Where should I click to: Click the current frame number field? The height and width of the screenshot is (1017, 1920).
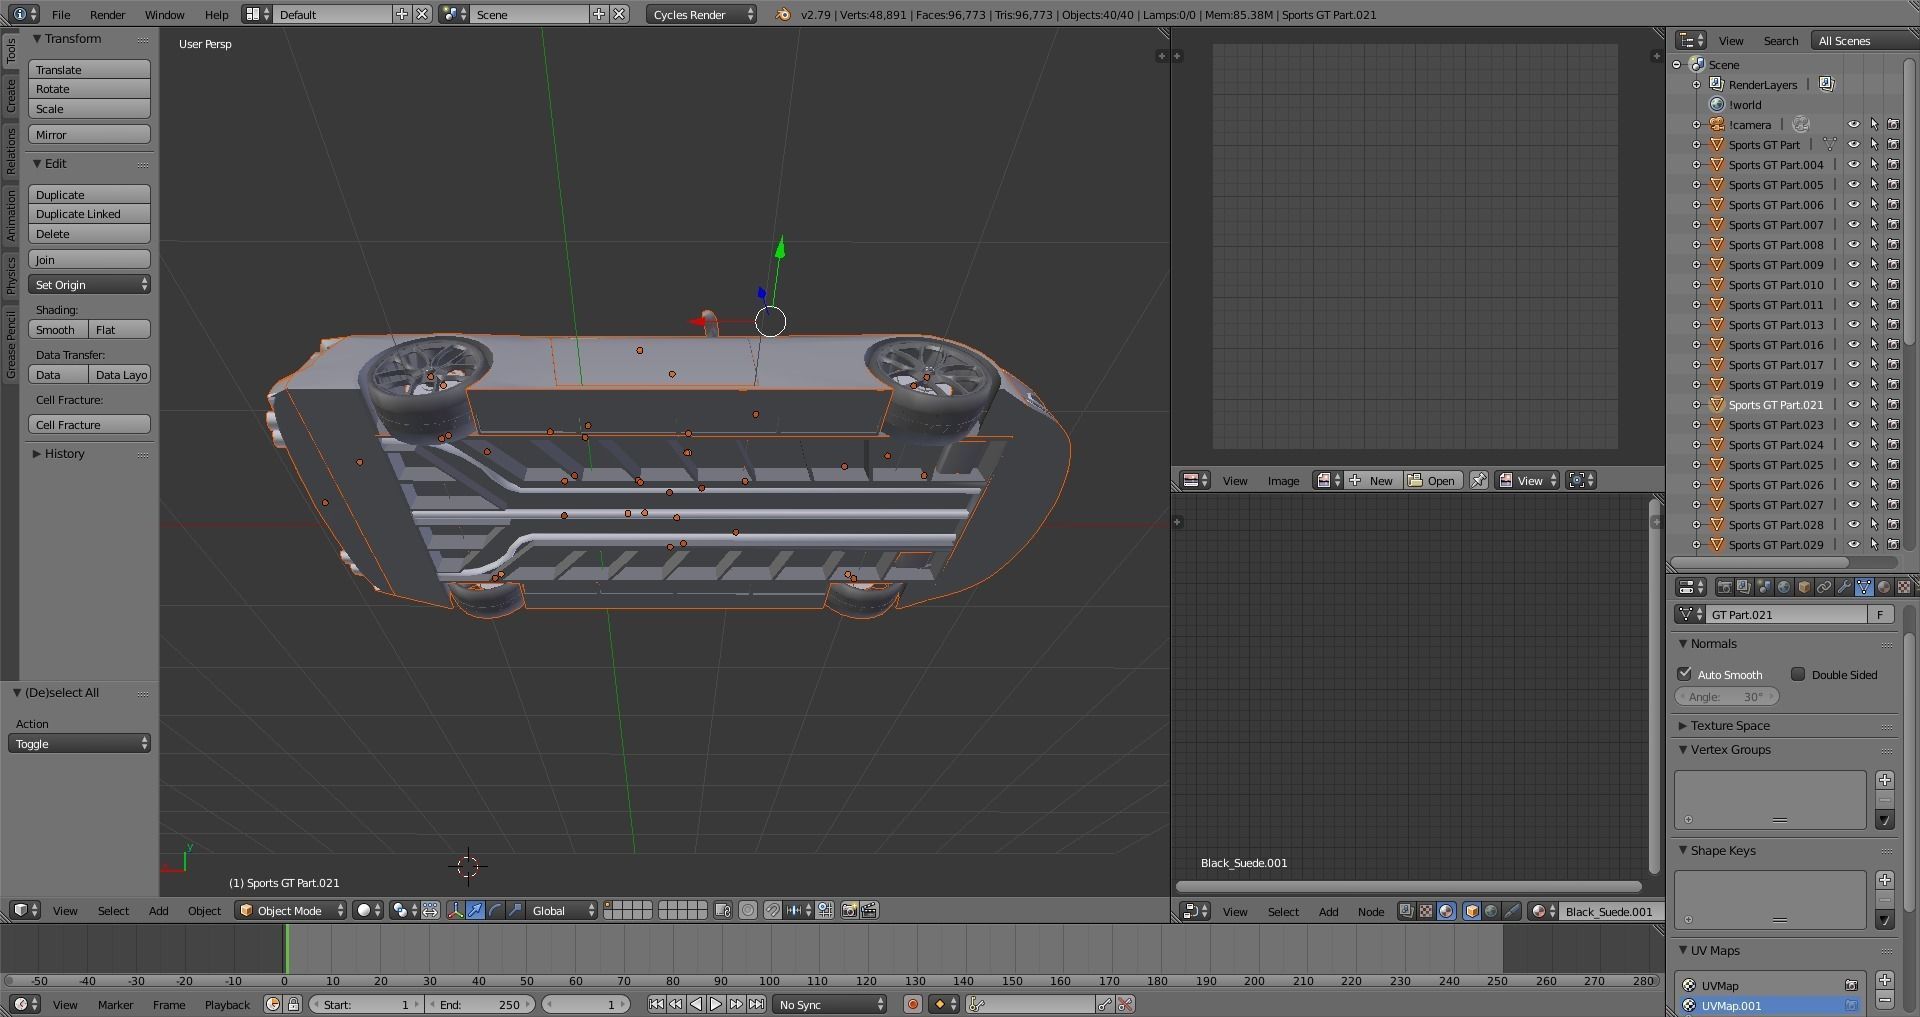coord(585,1004)
